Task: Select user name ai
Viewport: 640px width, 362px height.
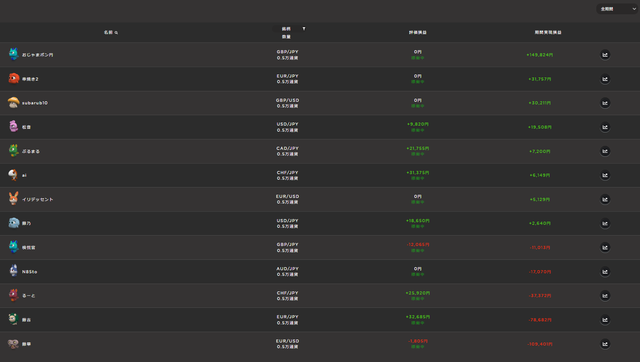Action: [24, 175]
